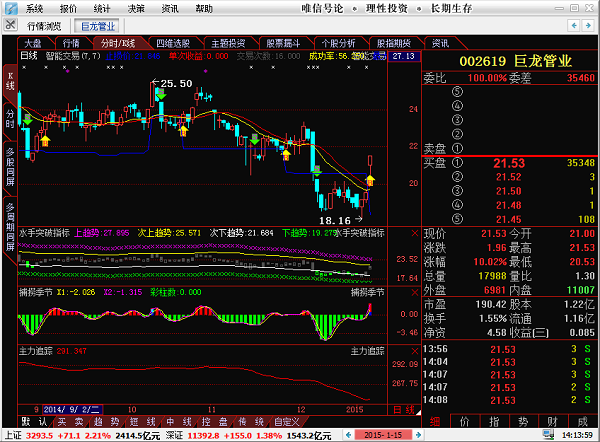Click the 行情浏览 toolbar button
This screenshot has width=600, height=442.
(44, 26)
